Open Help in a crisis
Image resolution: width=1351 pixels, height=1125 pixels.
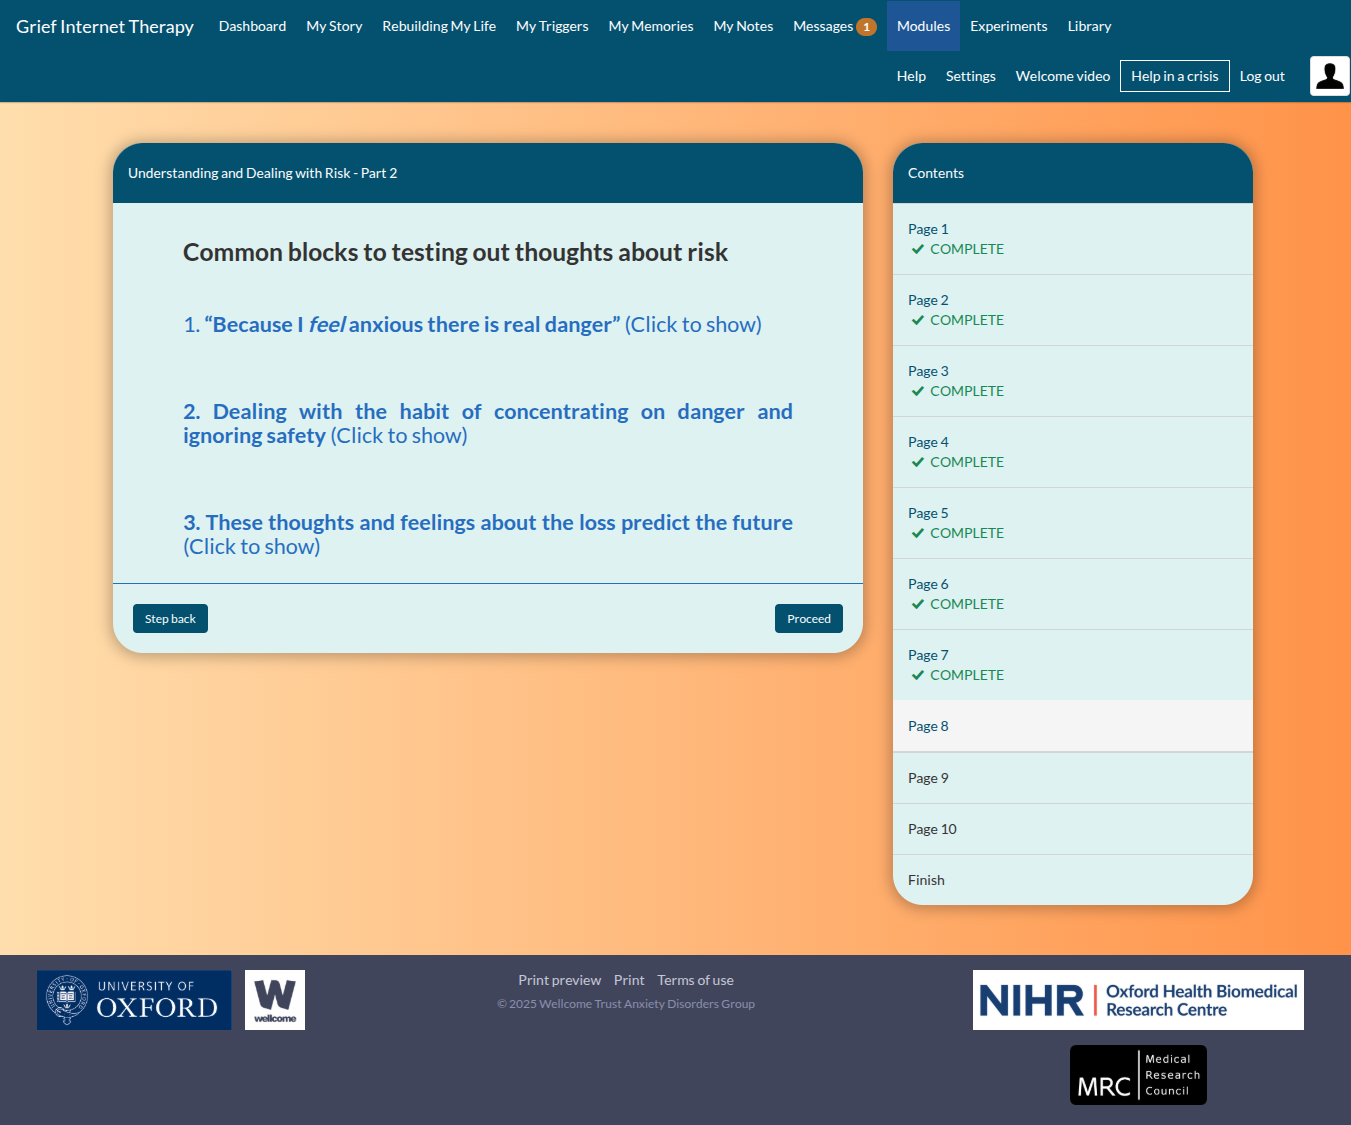click(x=1174, y=76)
